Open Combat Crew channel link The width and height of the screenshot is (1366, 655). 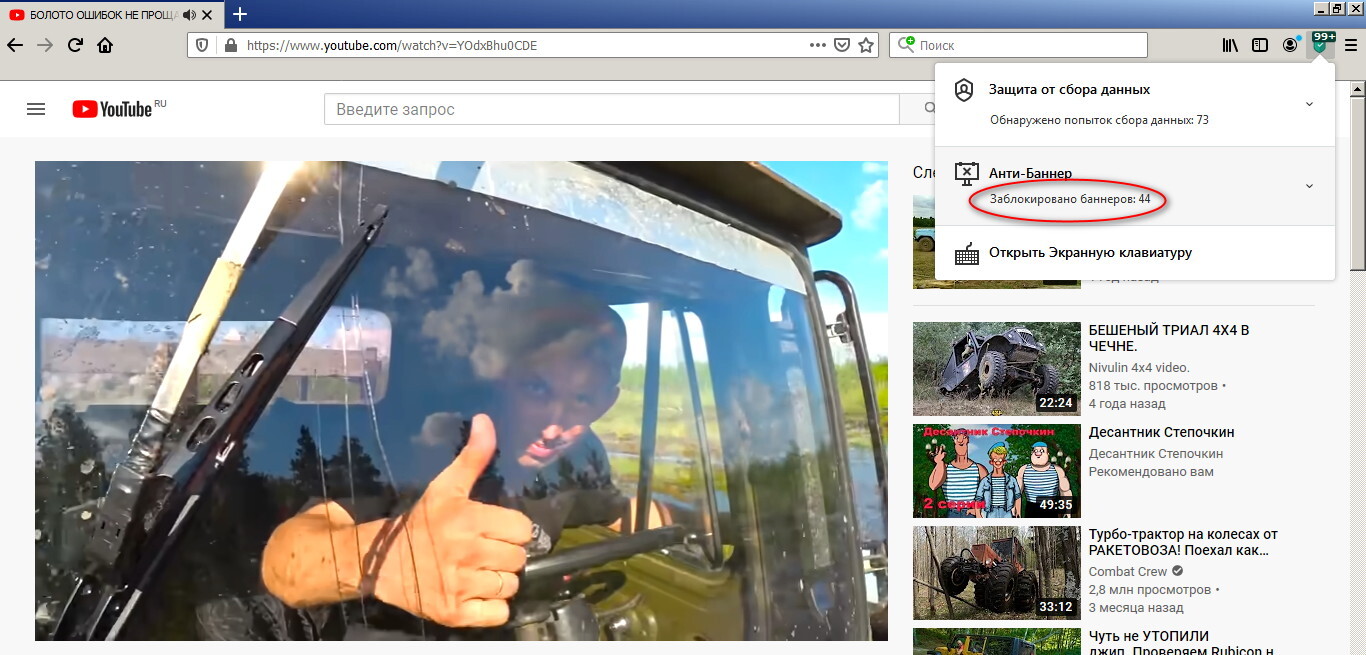(x=1128, y=572)
